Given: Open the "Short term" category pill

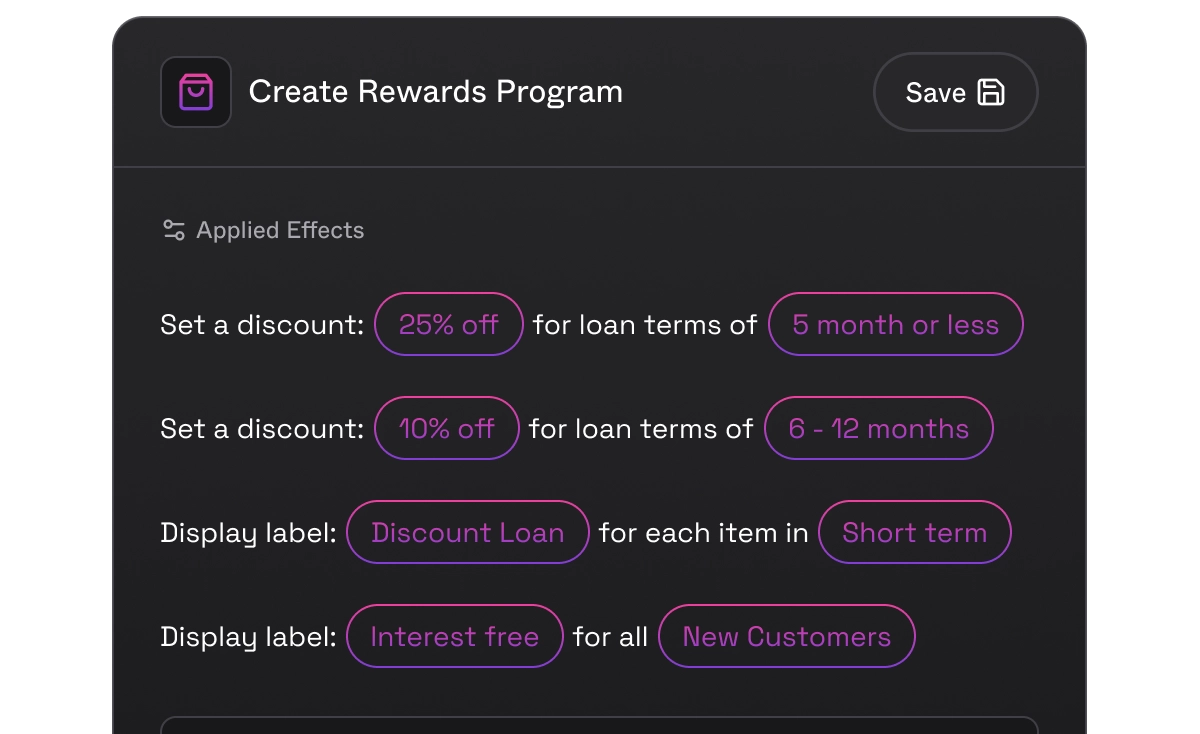Looking at the screenshot, I should [x=914, y=532].
